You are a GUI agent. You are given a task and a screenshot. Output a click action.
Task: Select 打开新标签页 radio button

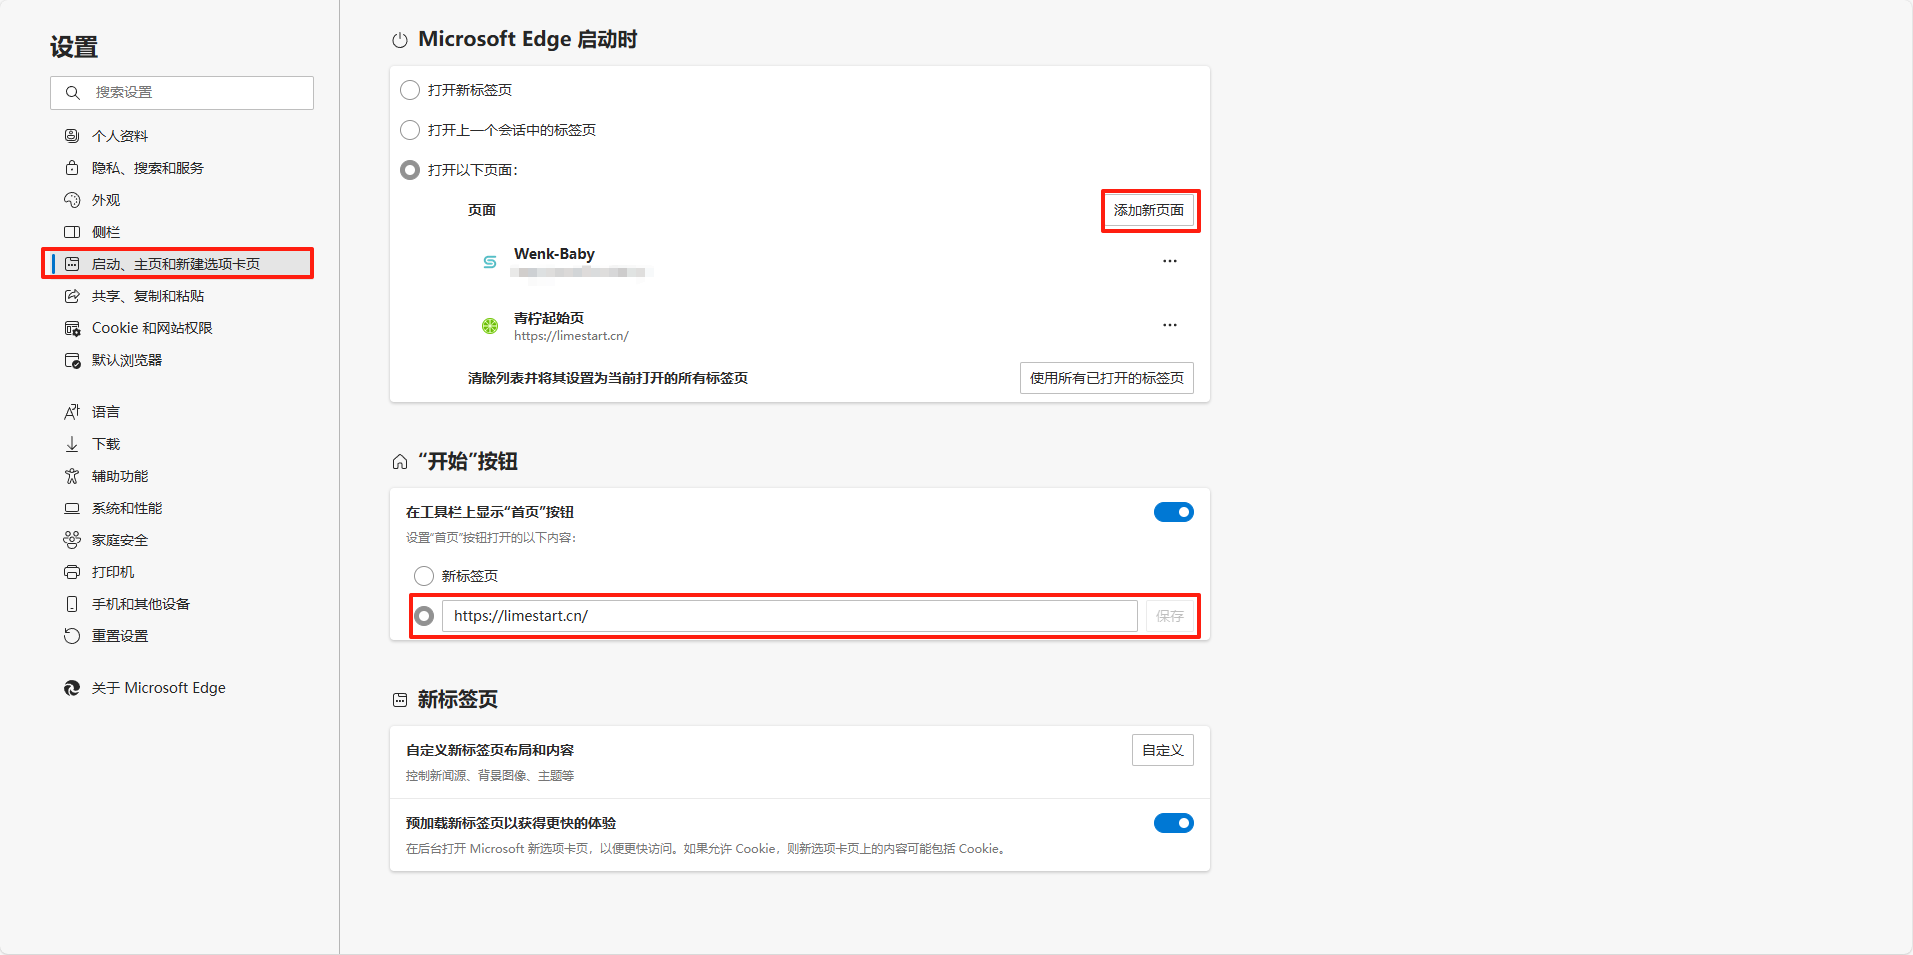(x=410, y=90)
